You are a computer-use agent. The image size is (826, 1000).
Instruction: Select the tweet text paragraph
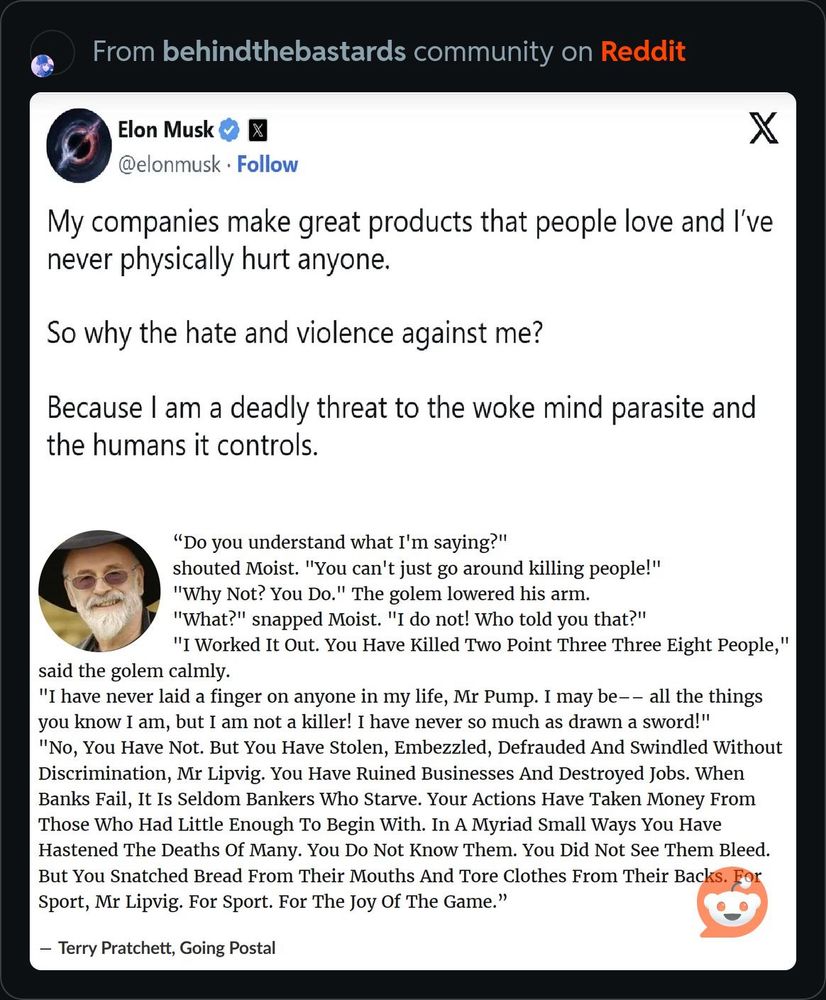tap(400, 240)
